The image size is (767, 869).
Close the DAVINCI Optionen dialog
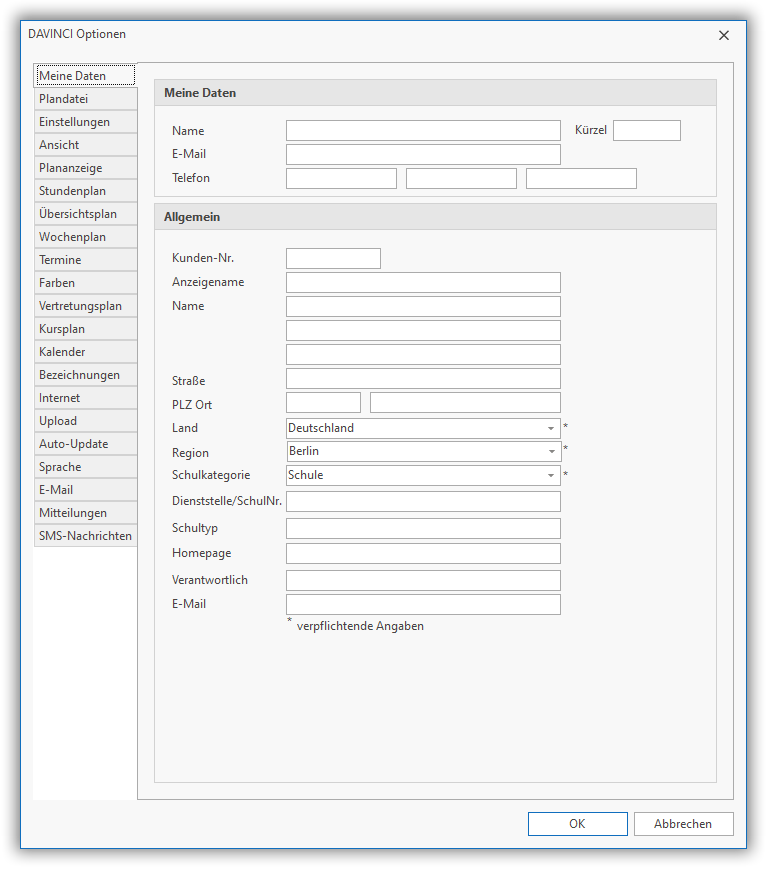coord(724,35)
